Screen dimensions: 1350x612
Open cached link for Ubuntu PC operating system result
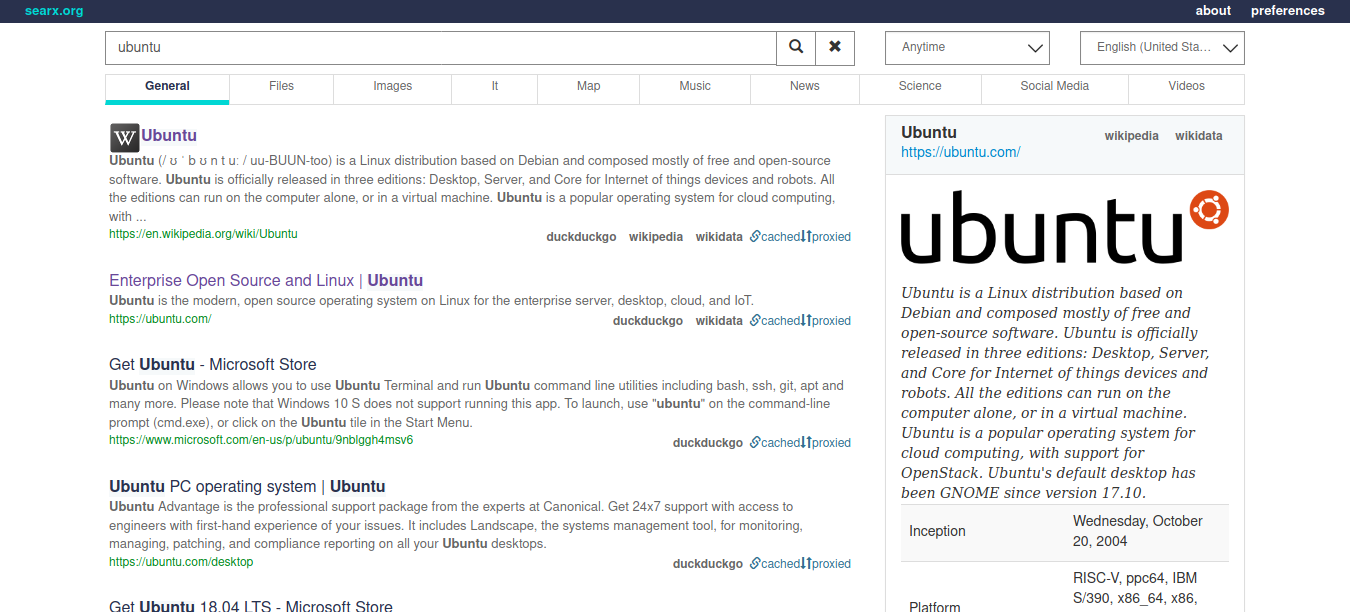pyautogui.click(x=775, y=564)
